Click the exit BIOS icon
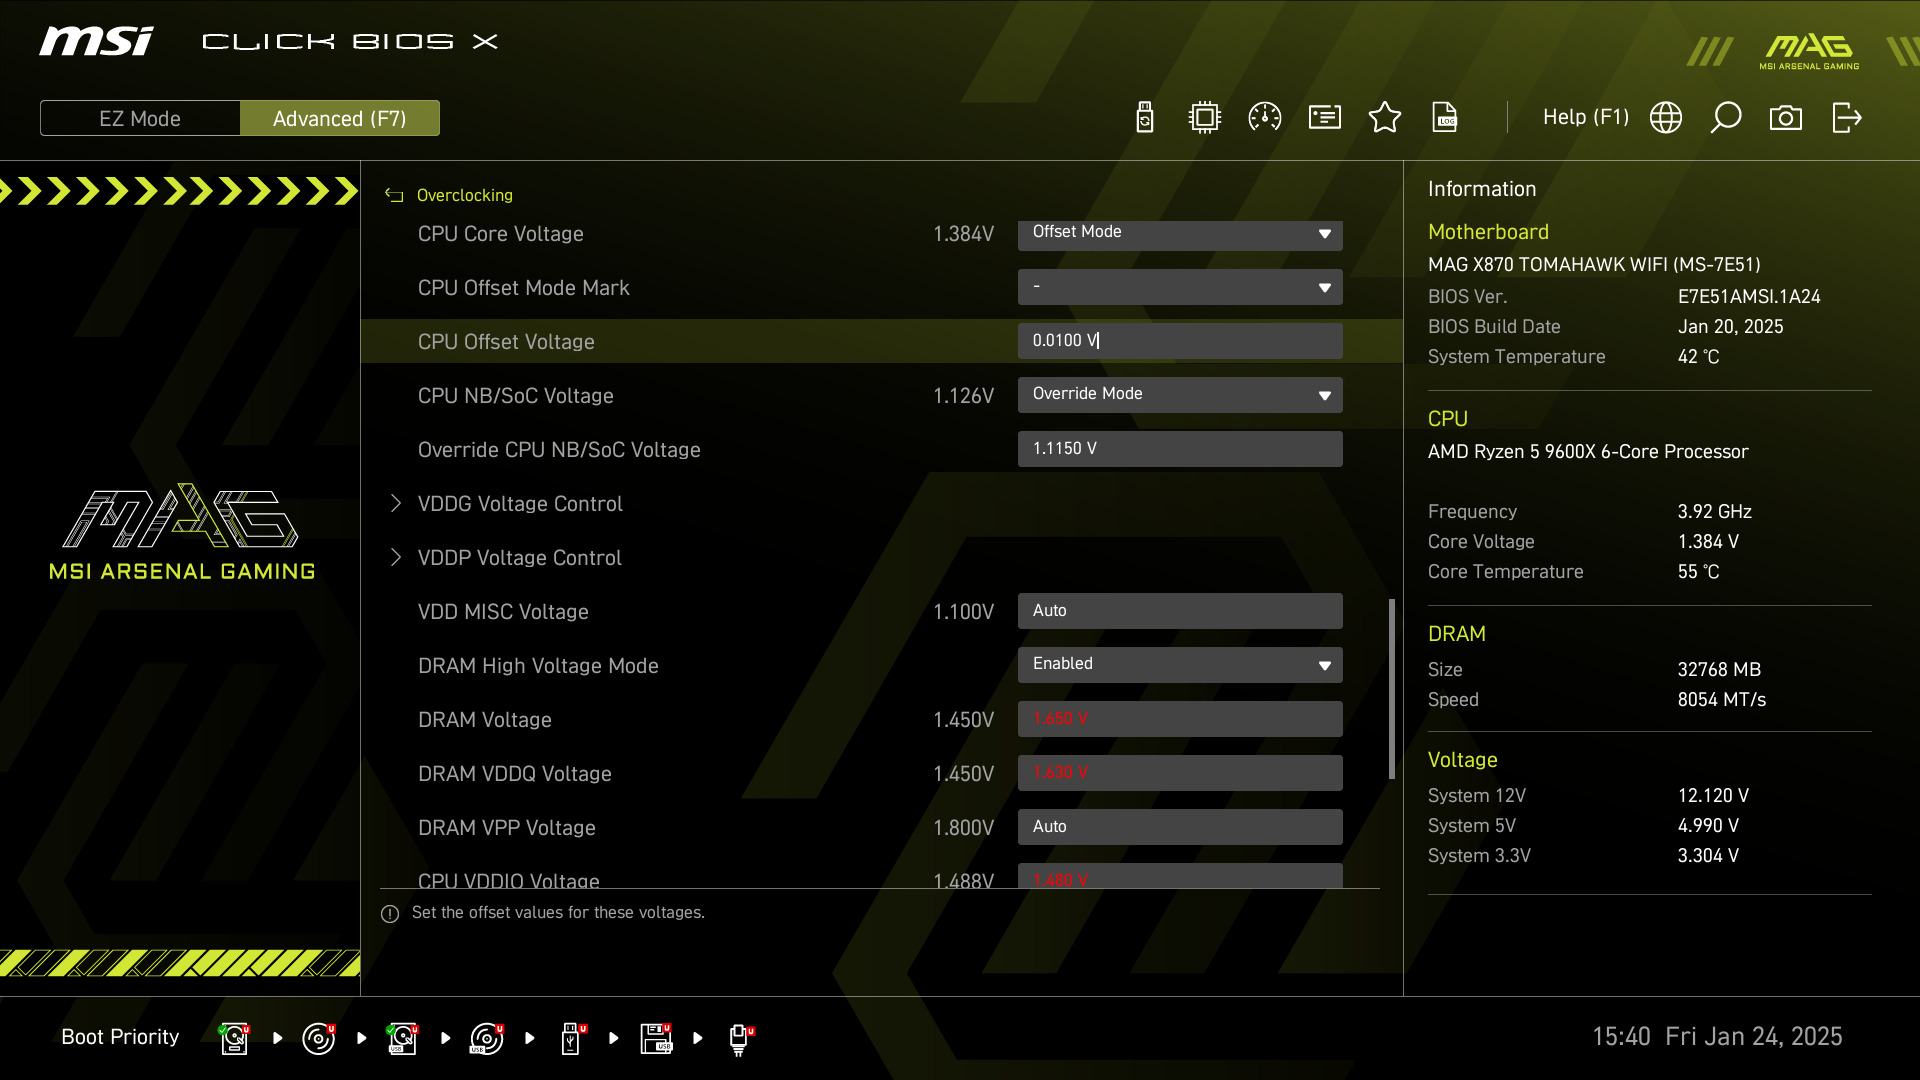 coord(1846,118)
